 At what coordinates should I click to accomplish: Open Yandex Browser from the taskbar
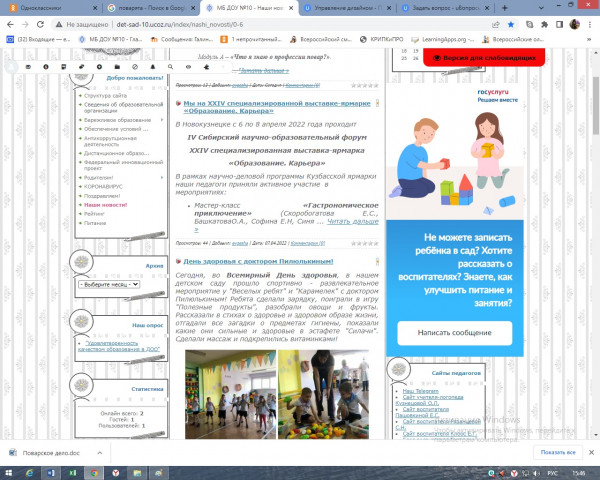pos(116,473)
